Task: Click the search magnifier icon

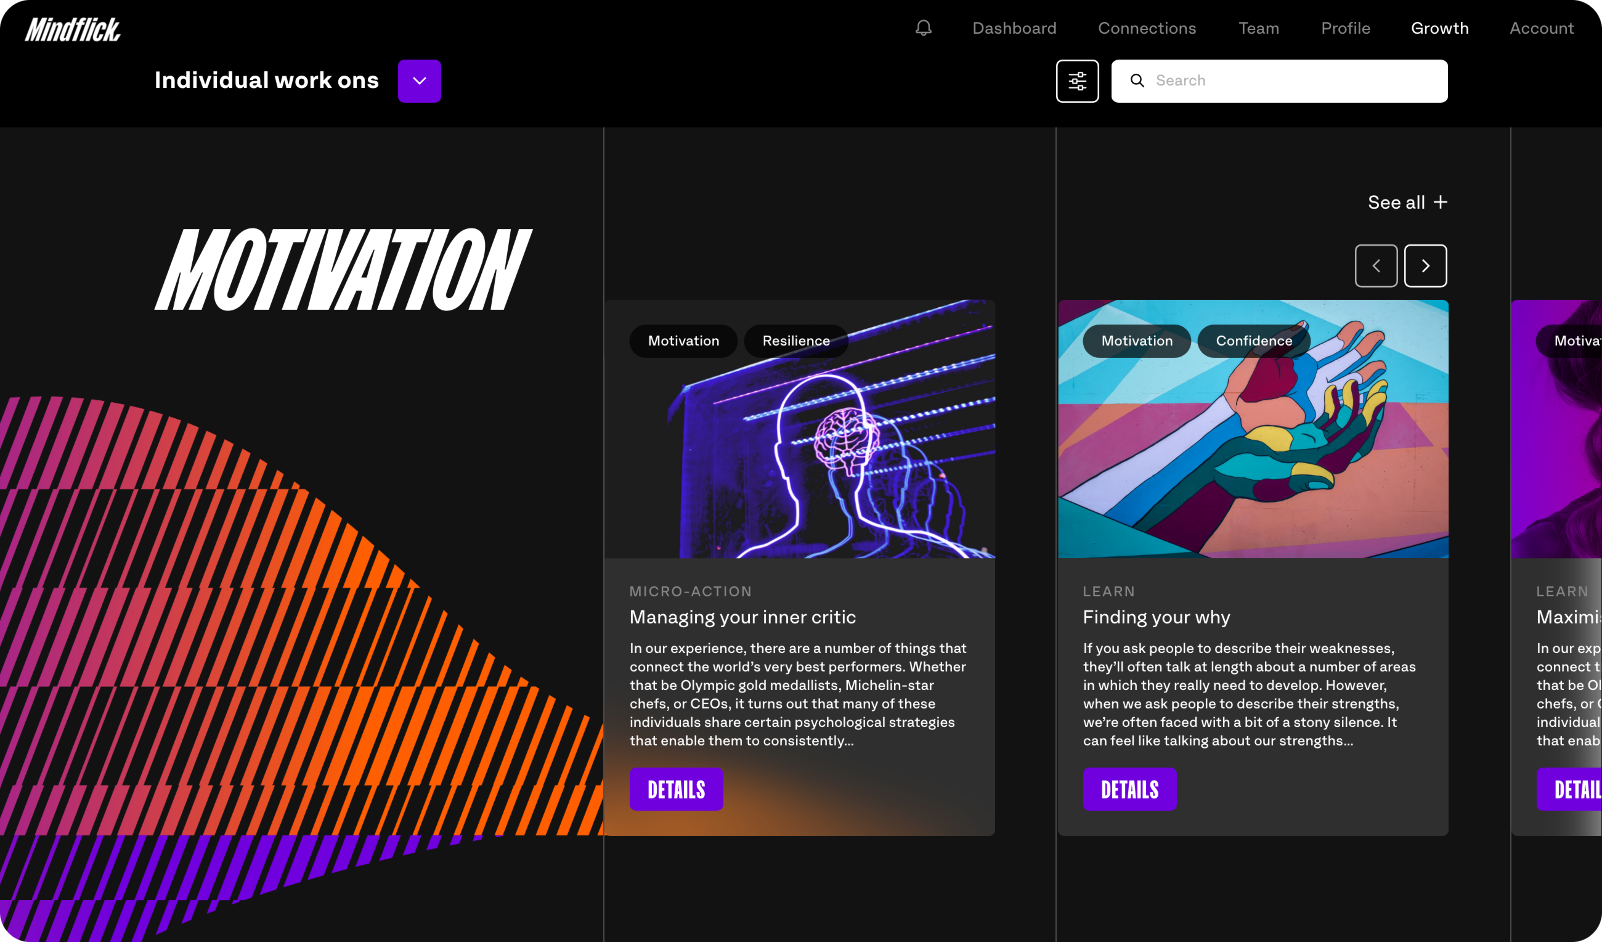Action: [1137, 81]
